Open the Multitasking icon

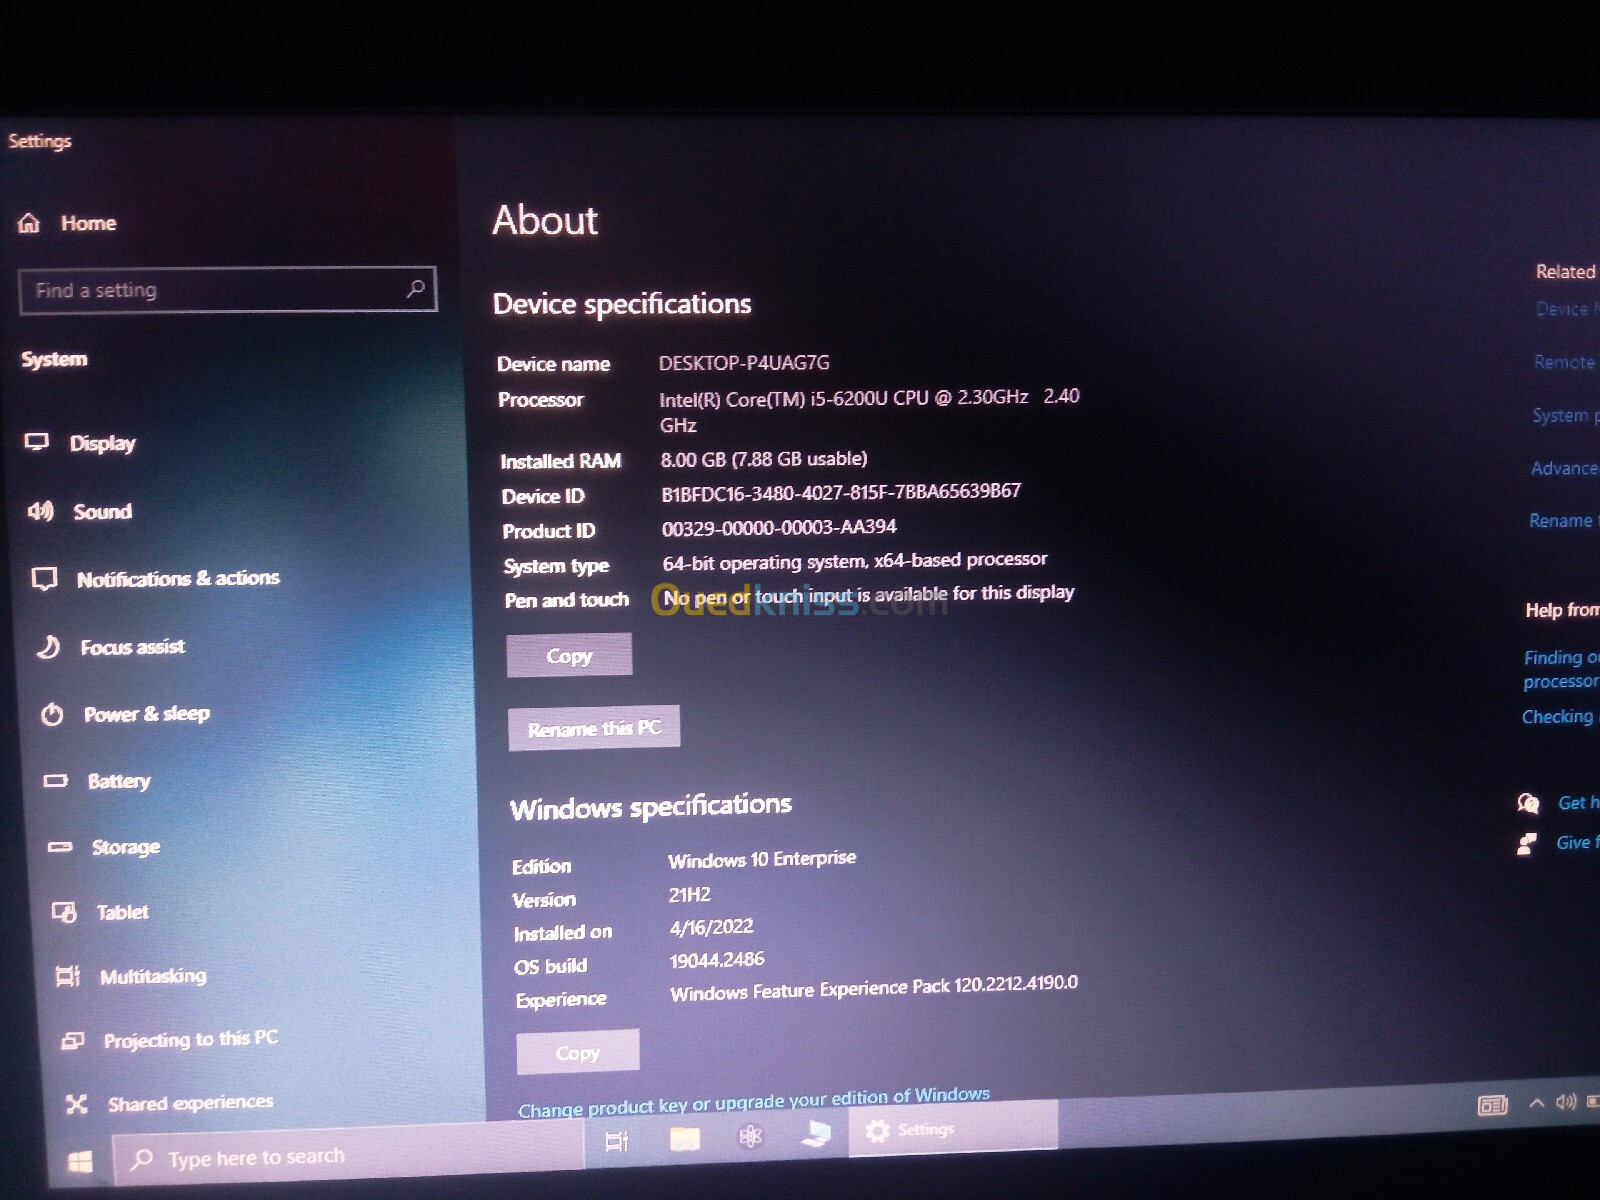click(68, 976)
